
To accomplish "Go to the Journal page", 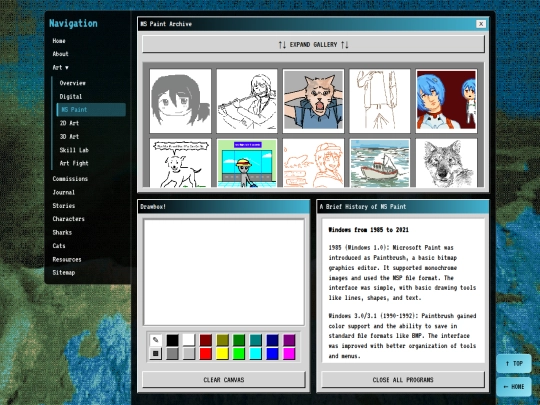I will coord(64,192).
